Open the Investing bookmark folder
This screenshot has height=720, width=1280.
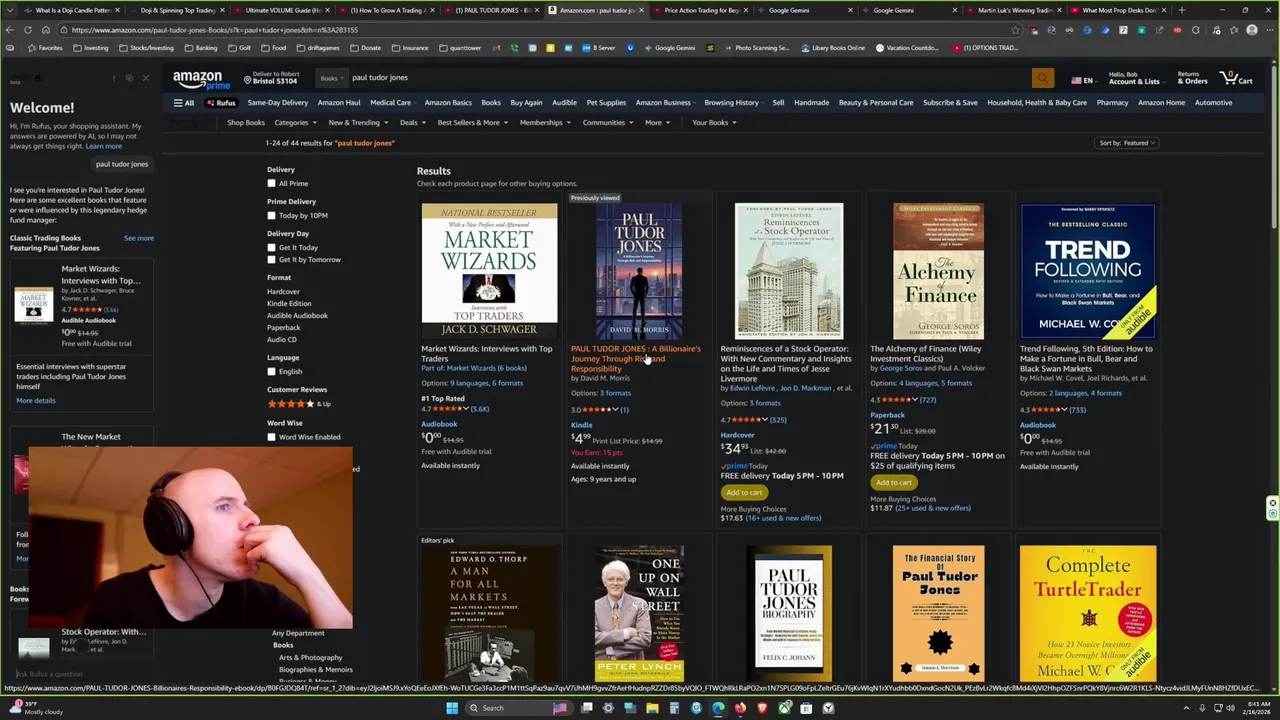pyautogui.click(x=90, y=48)
